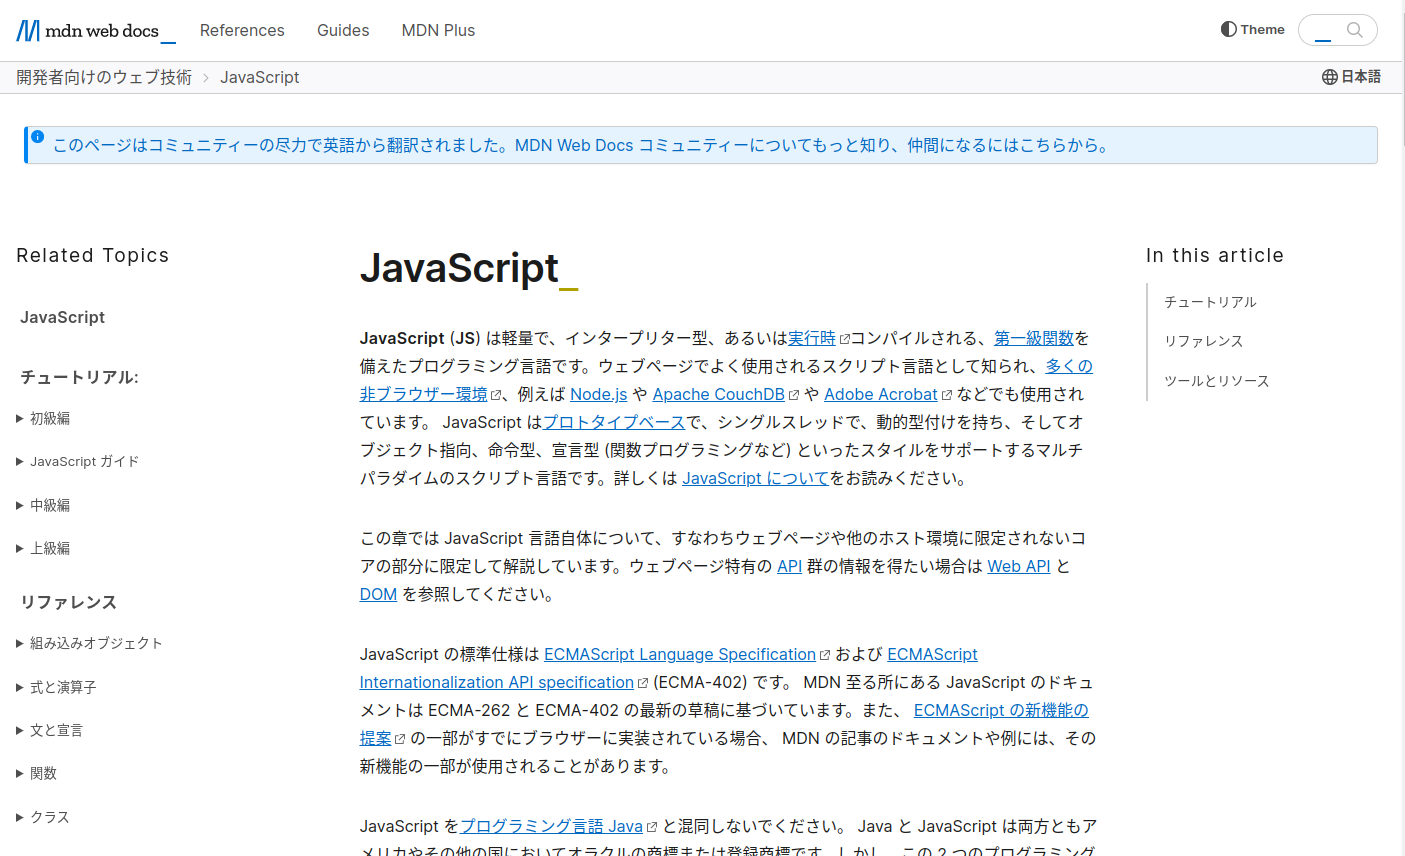The width and height of the screenshot is (1405, 856).
Task: Expand the 中級編 sidebar section
Action: tap(43, 505)
